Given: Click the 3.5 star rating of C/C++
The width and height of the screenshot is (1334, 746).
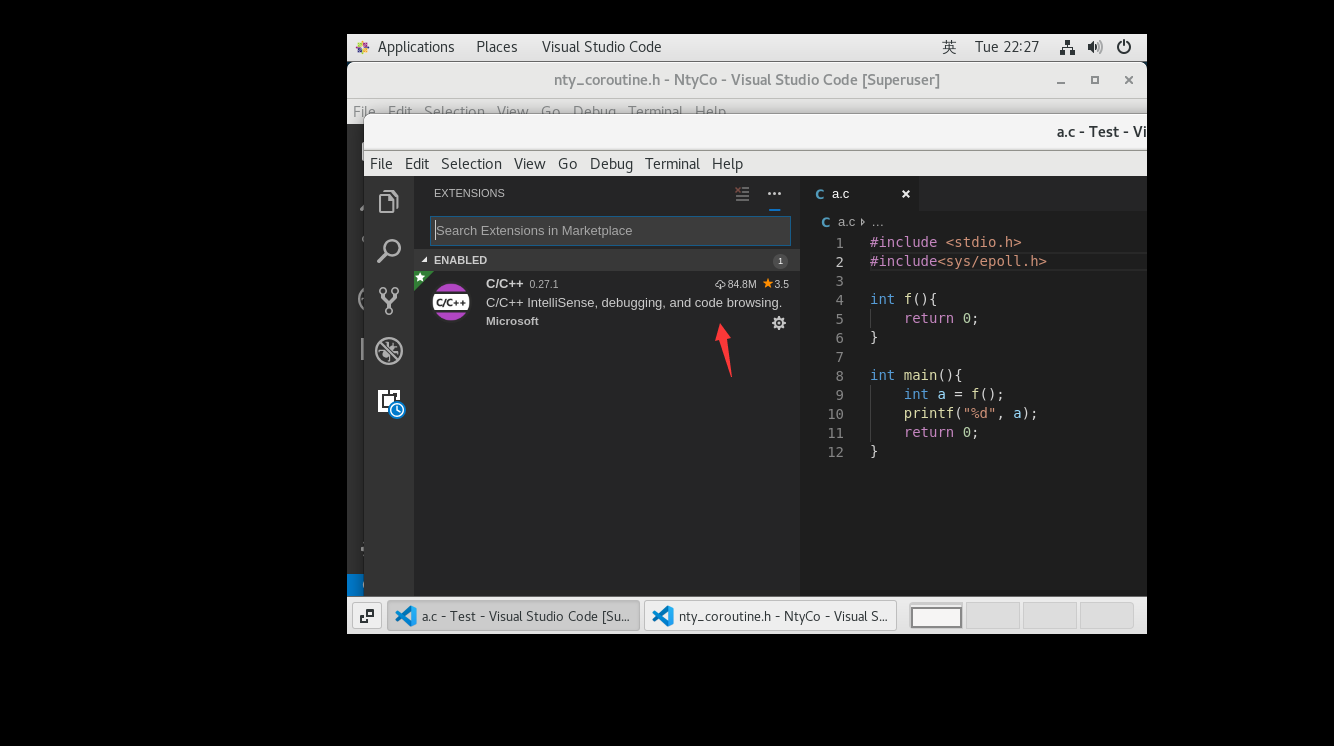Looking at the screenshot, I should pyautogui.click(x=776, y=283).
